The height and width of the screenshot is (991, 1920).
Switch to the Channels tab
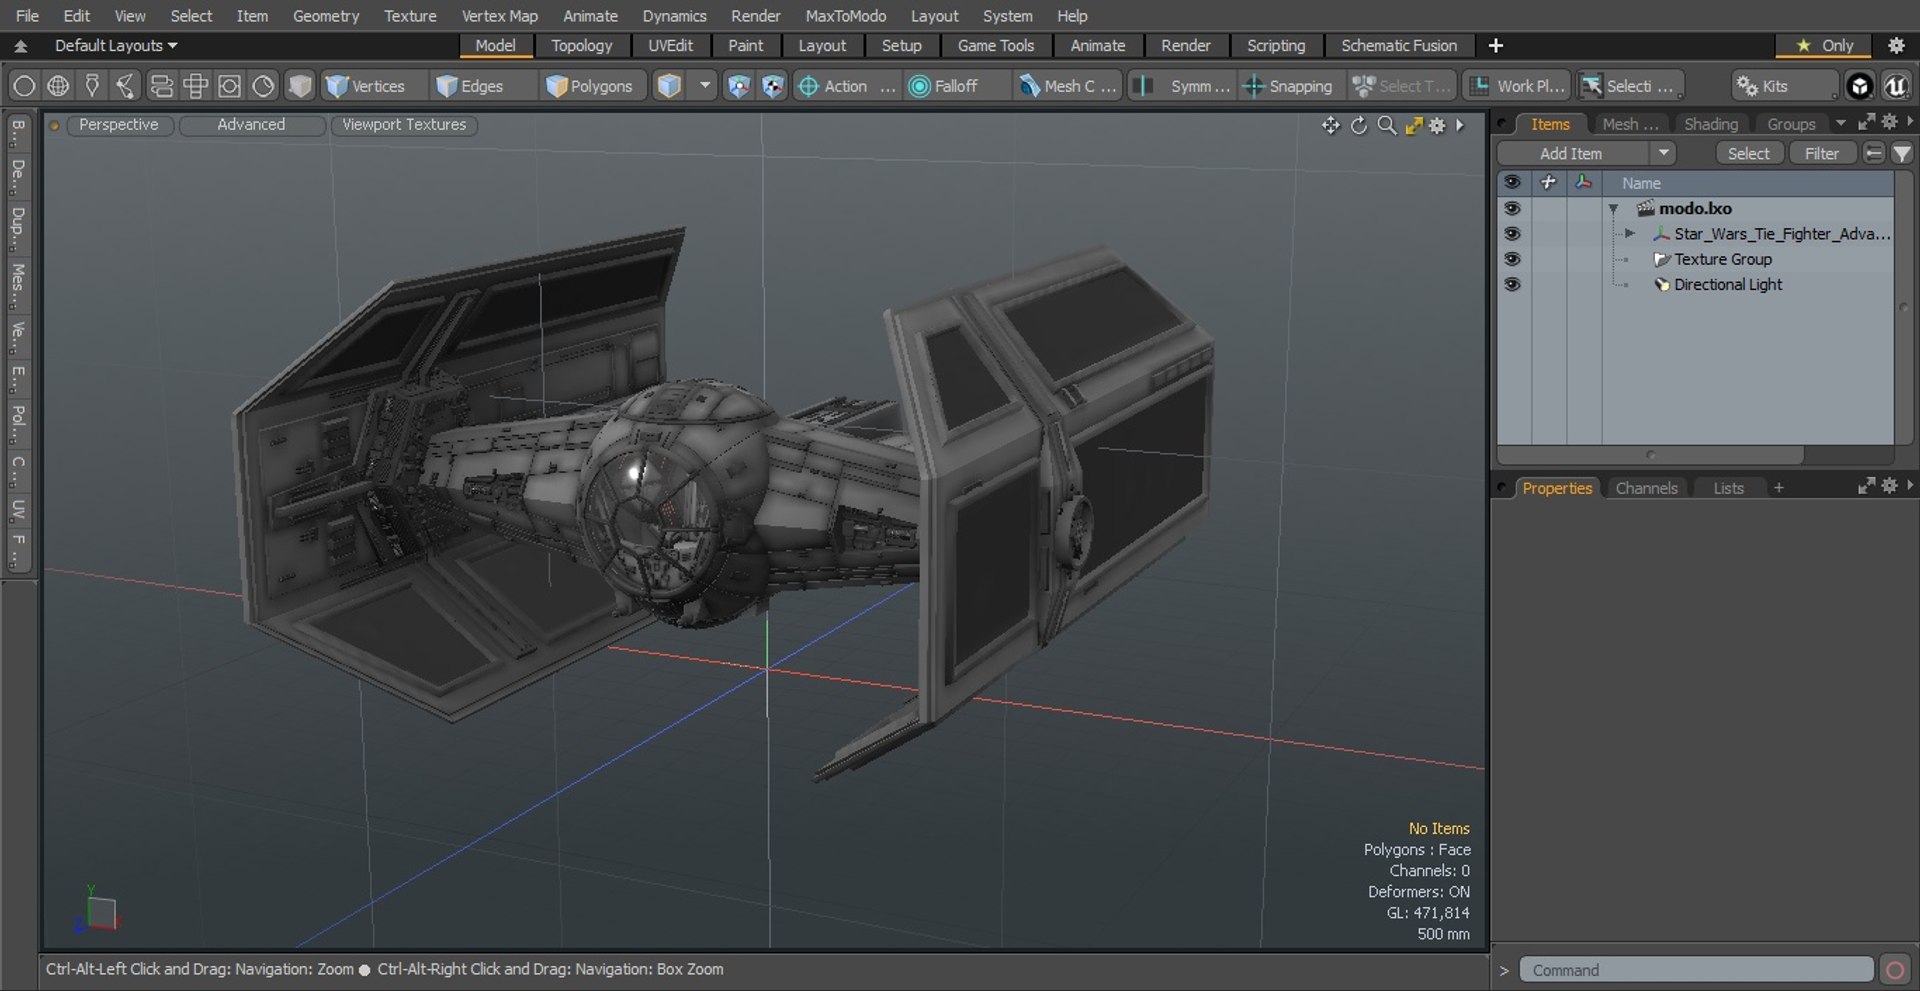point(1646,488)
